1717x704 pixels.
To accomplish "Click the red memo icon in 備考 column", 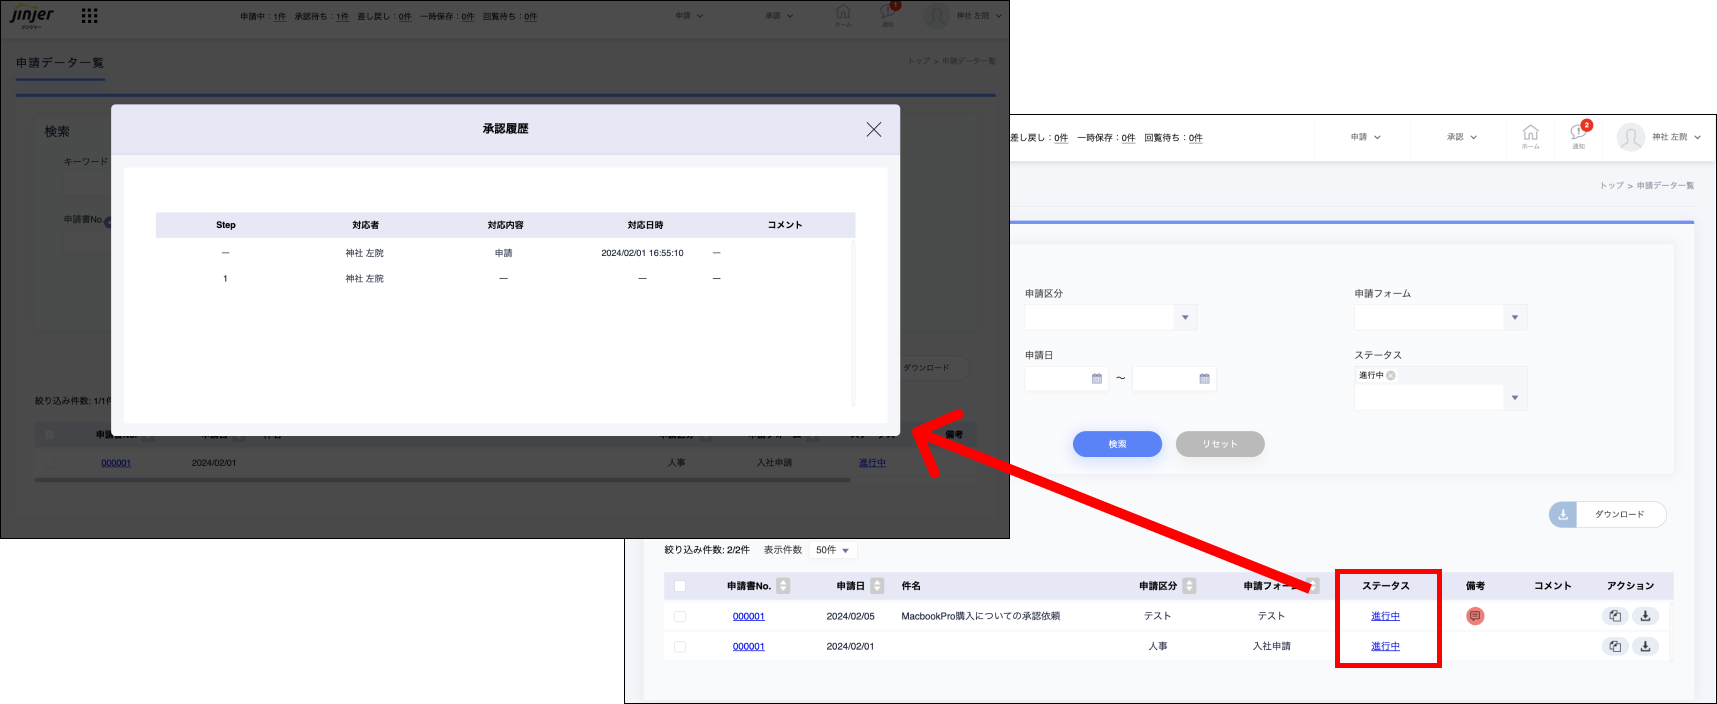I will (1475, 616).
